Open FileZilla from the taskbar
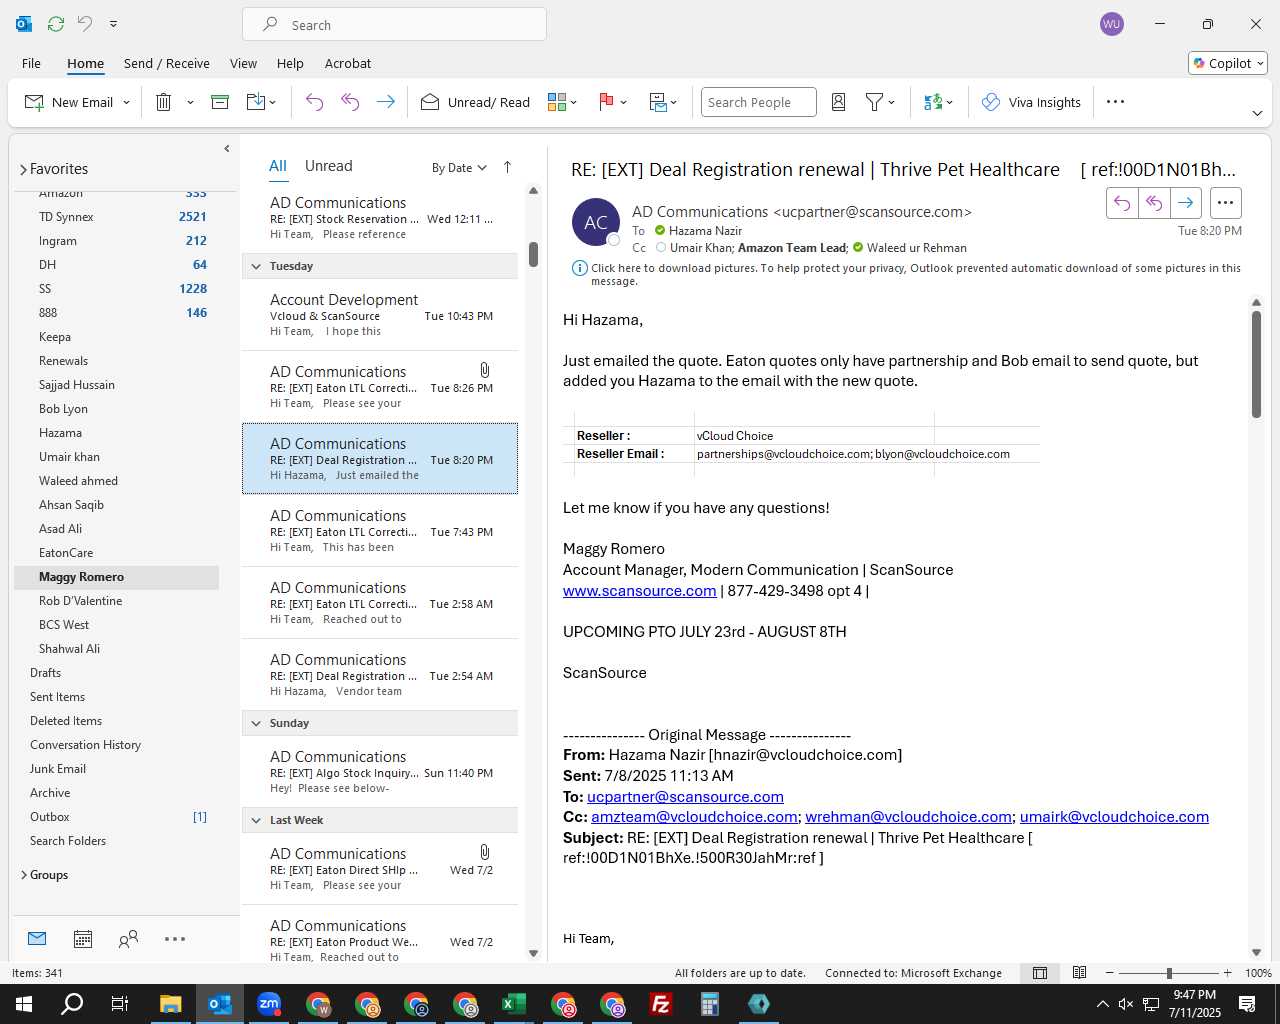This screenshot has height=1024, width=1280. click(661, 1004)
